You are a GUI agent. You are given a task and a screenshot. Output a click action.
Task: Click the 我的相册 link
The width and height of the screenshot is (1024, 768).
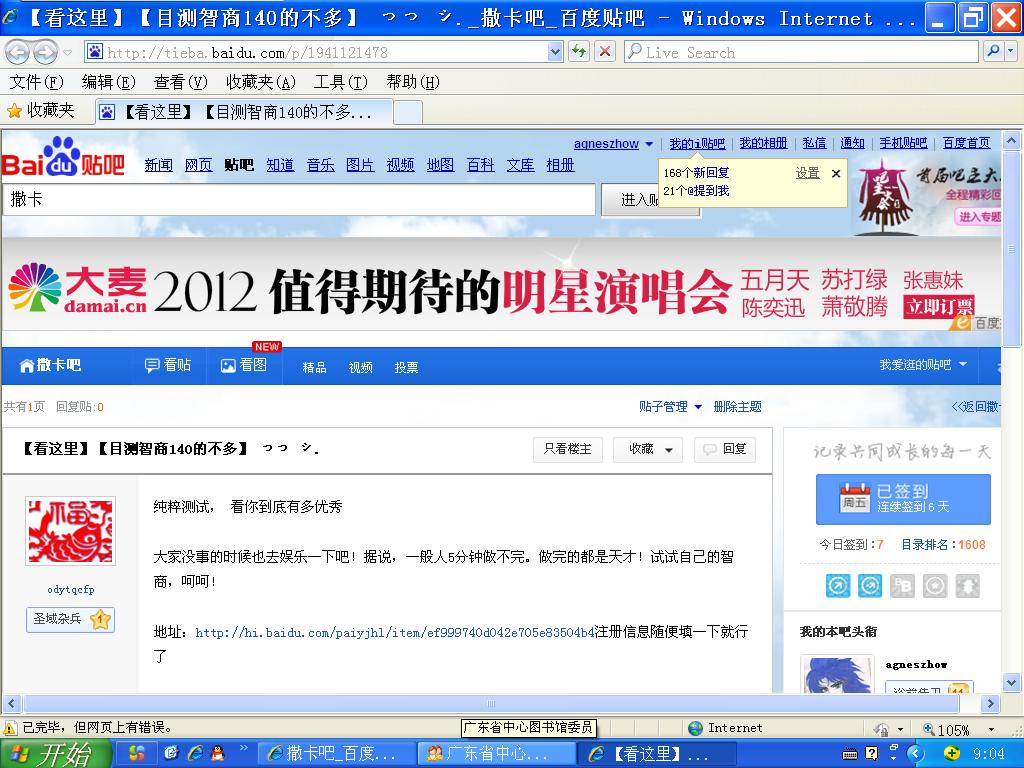point(763,144)
